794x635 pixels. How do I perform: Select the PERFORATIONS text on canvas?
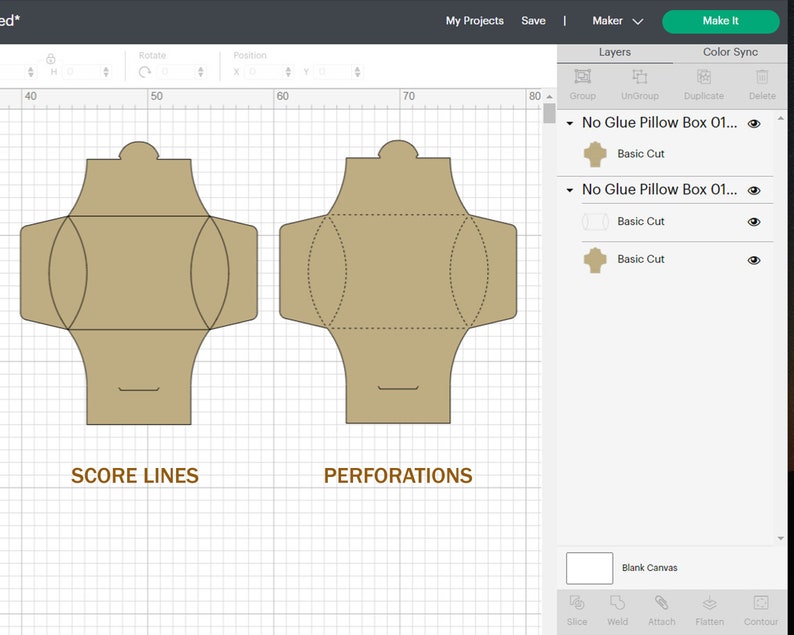[398, 475]
